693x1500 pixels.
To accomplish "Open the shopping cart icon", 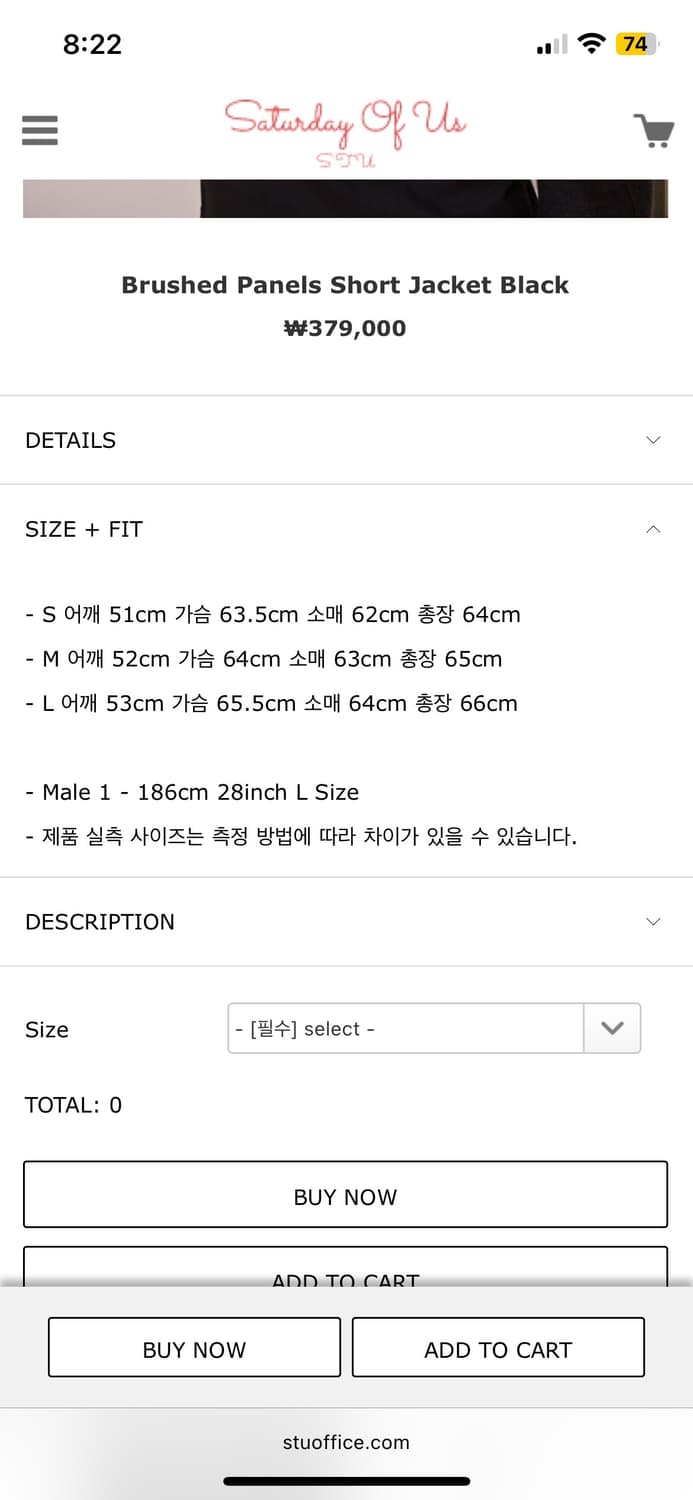I will tap(655, 130).
